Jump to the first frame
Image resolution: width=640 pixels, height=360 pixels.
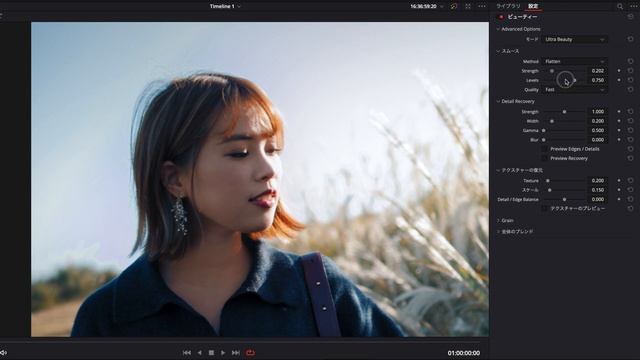click(187, 353)
